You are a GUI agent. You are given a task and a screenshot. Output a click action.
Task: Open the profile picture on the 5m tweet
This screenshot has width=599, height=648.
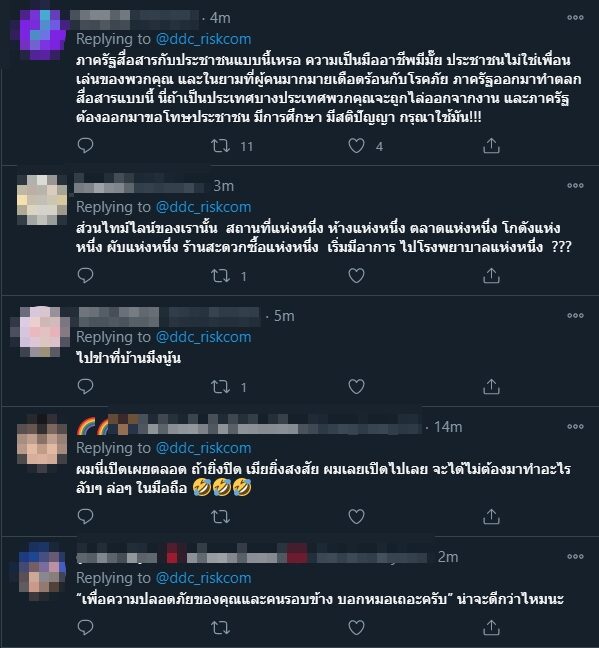[41, 331]
